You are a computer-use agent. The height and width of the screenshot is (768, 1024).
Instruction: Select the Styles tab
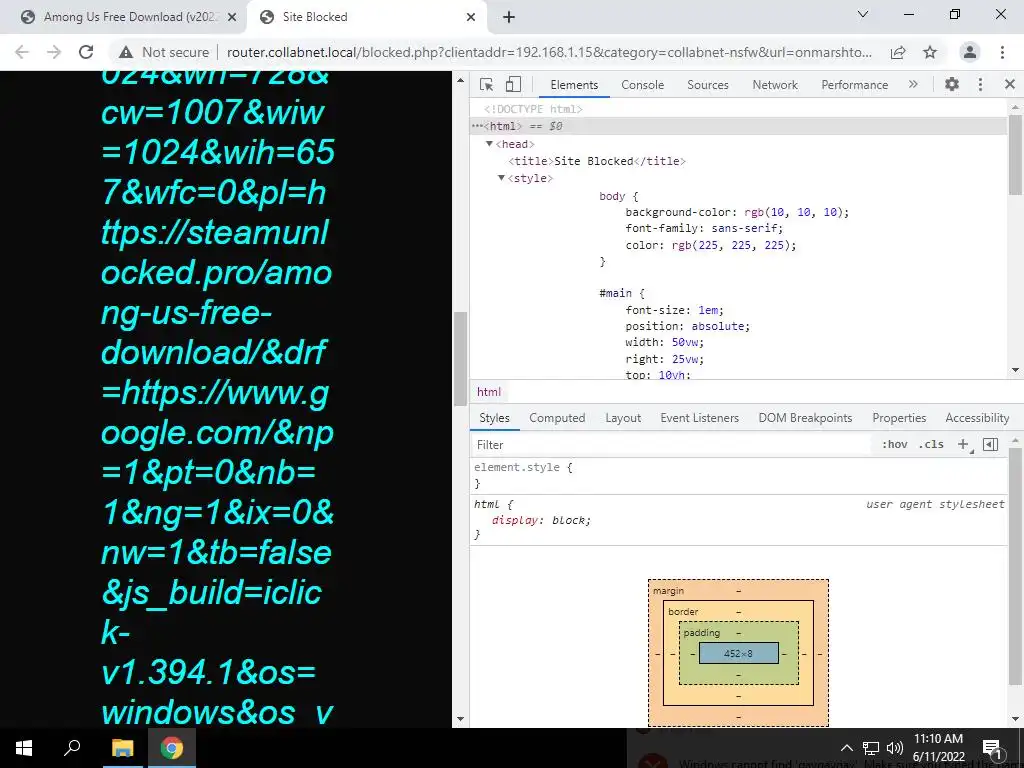coord(494,418)
